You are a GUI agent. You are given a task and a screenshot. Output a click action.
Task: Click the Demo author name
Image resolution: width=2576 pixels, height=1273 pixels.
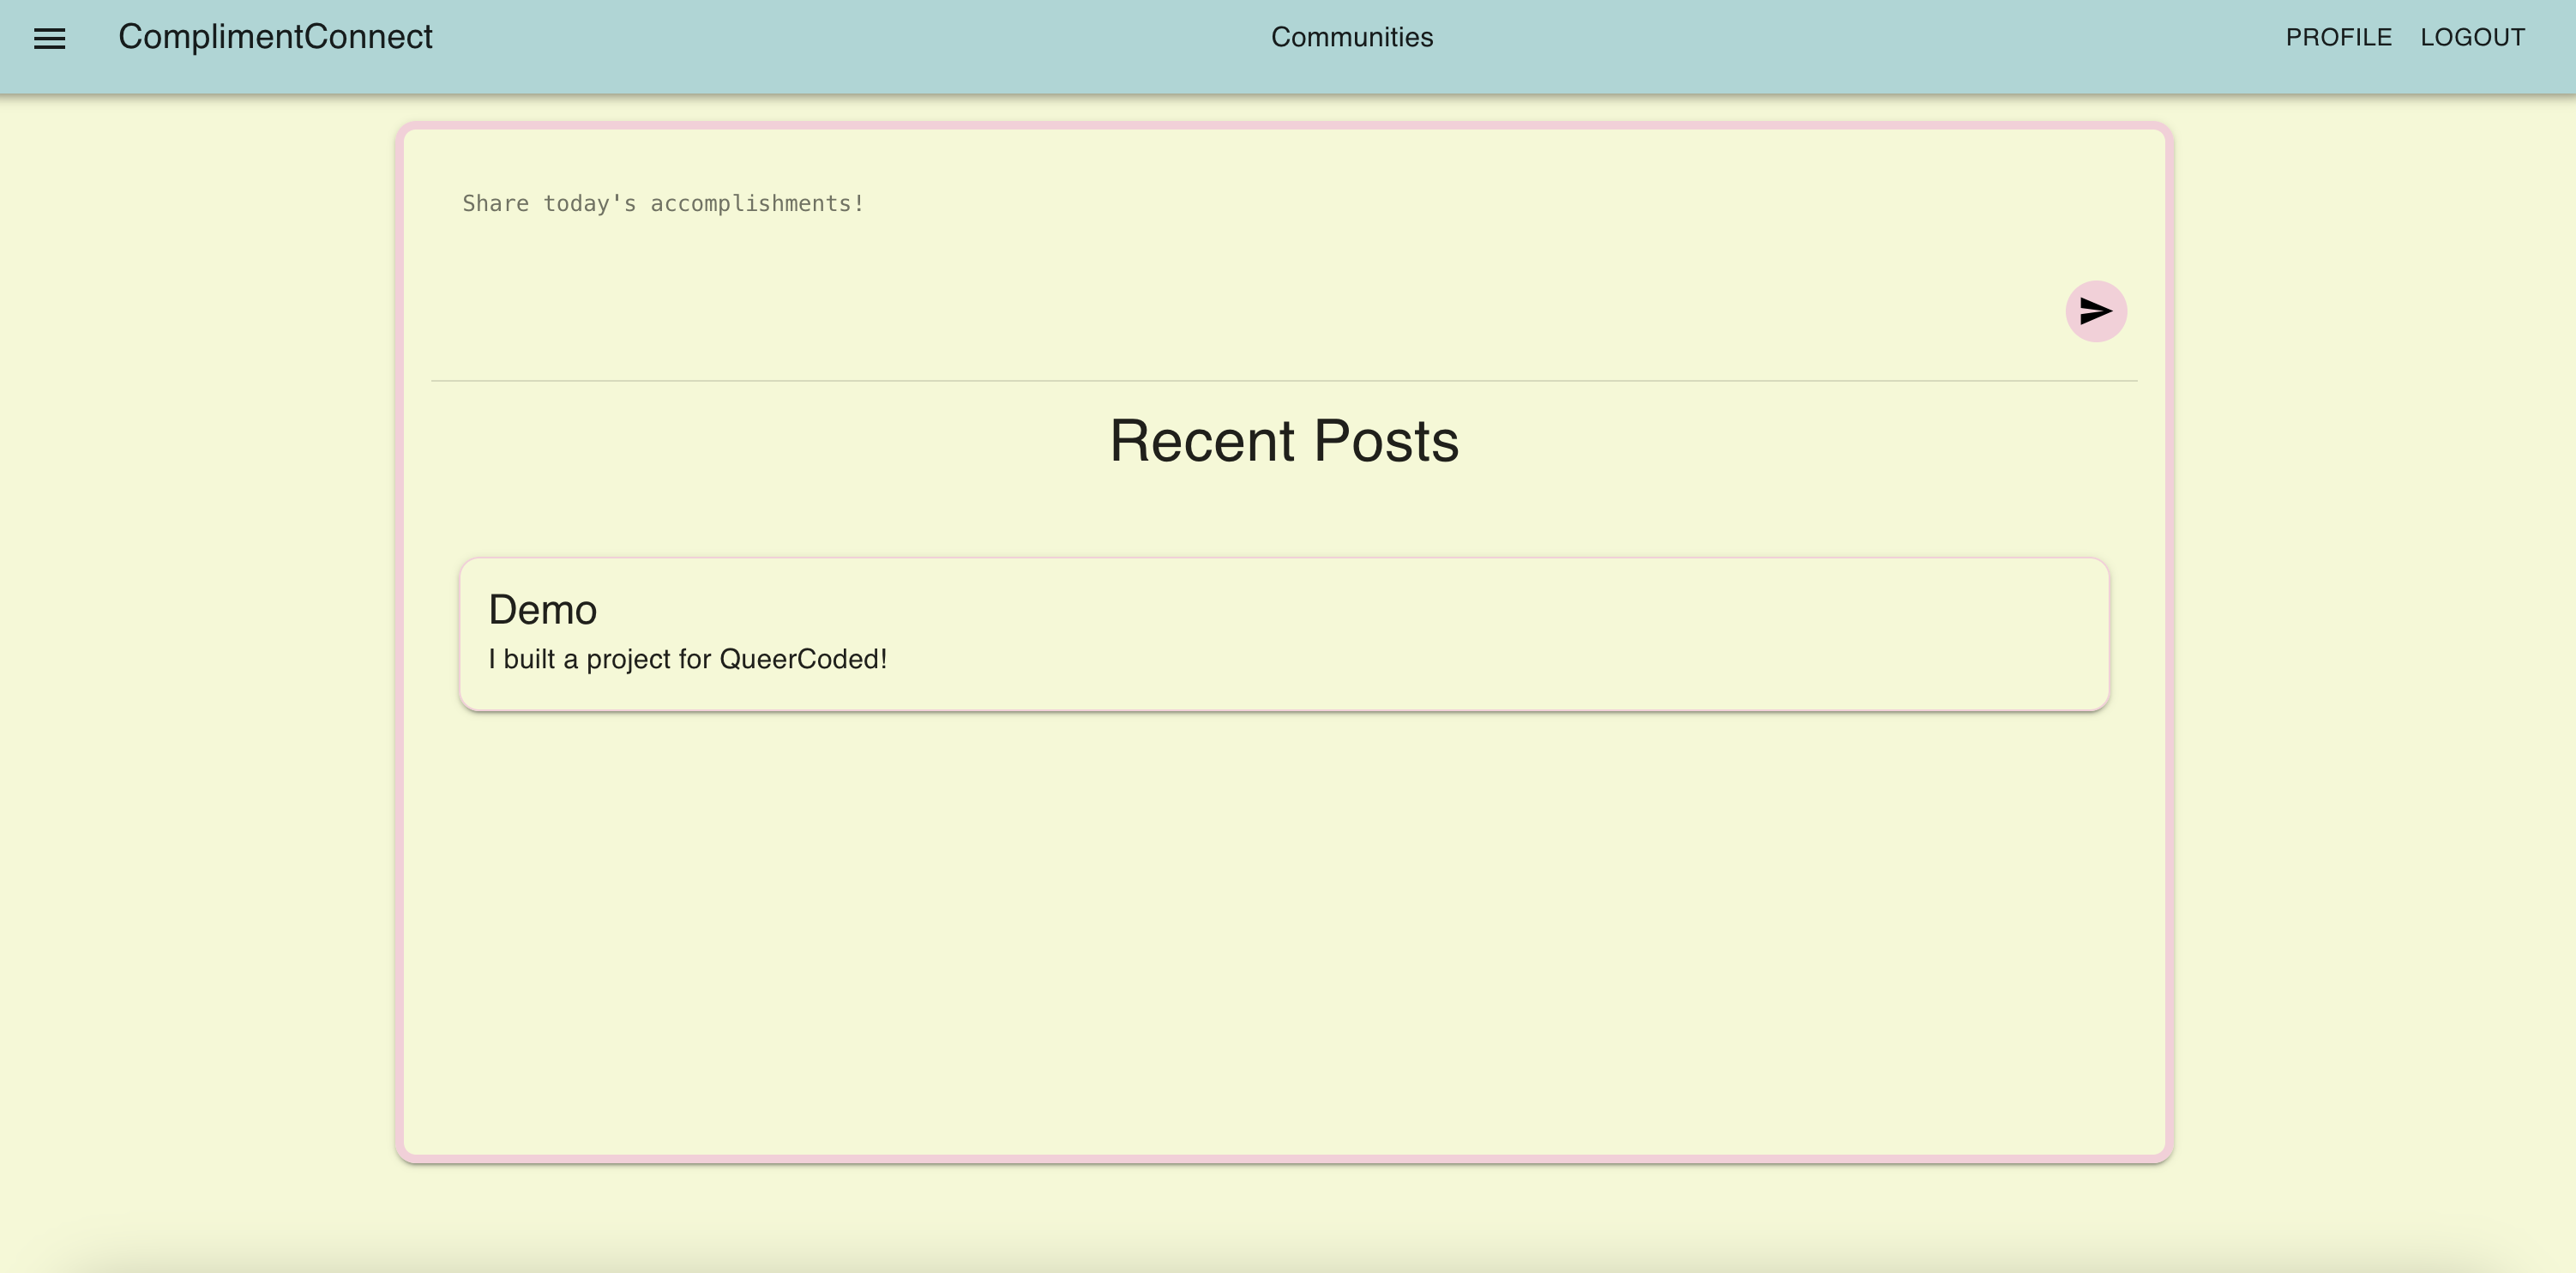coord(542,610)
